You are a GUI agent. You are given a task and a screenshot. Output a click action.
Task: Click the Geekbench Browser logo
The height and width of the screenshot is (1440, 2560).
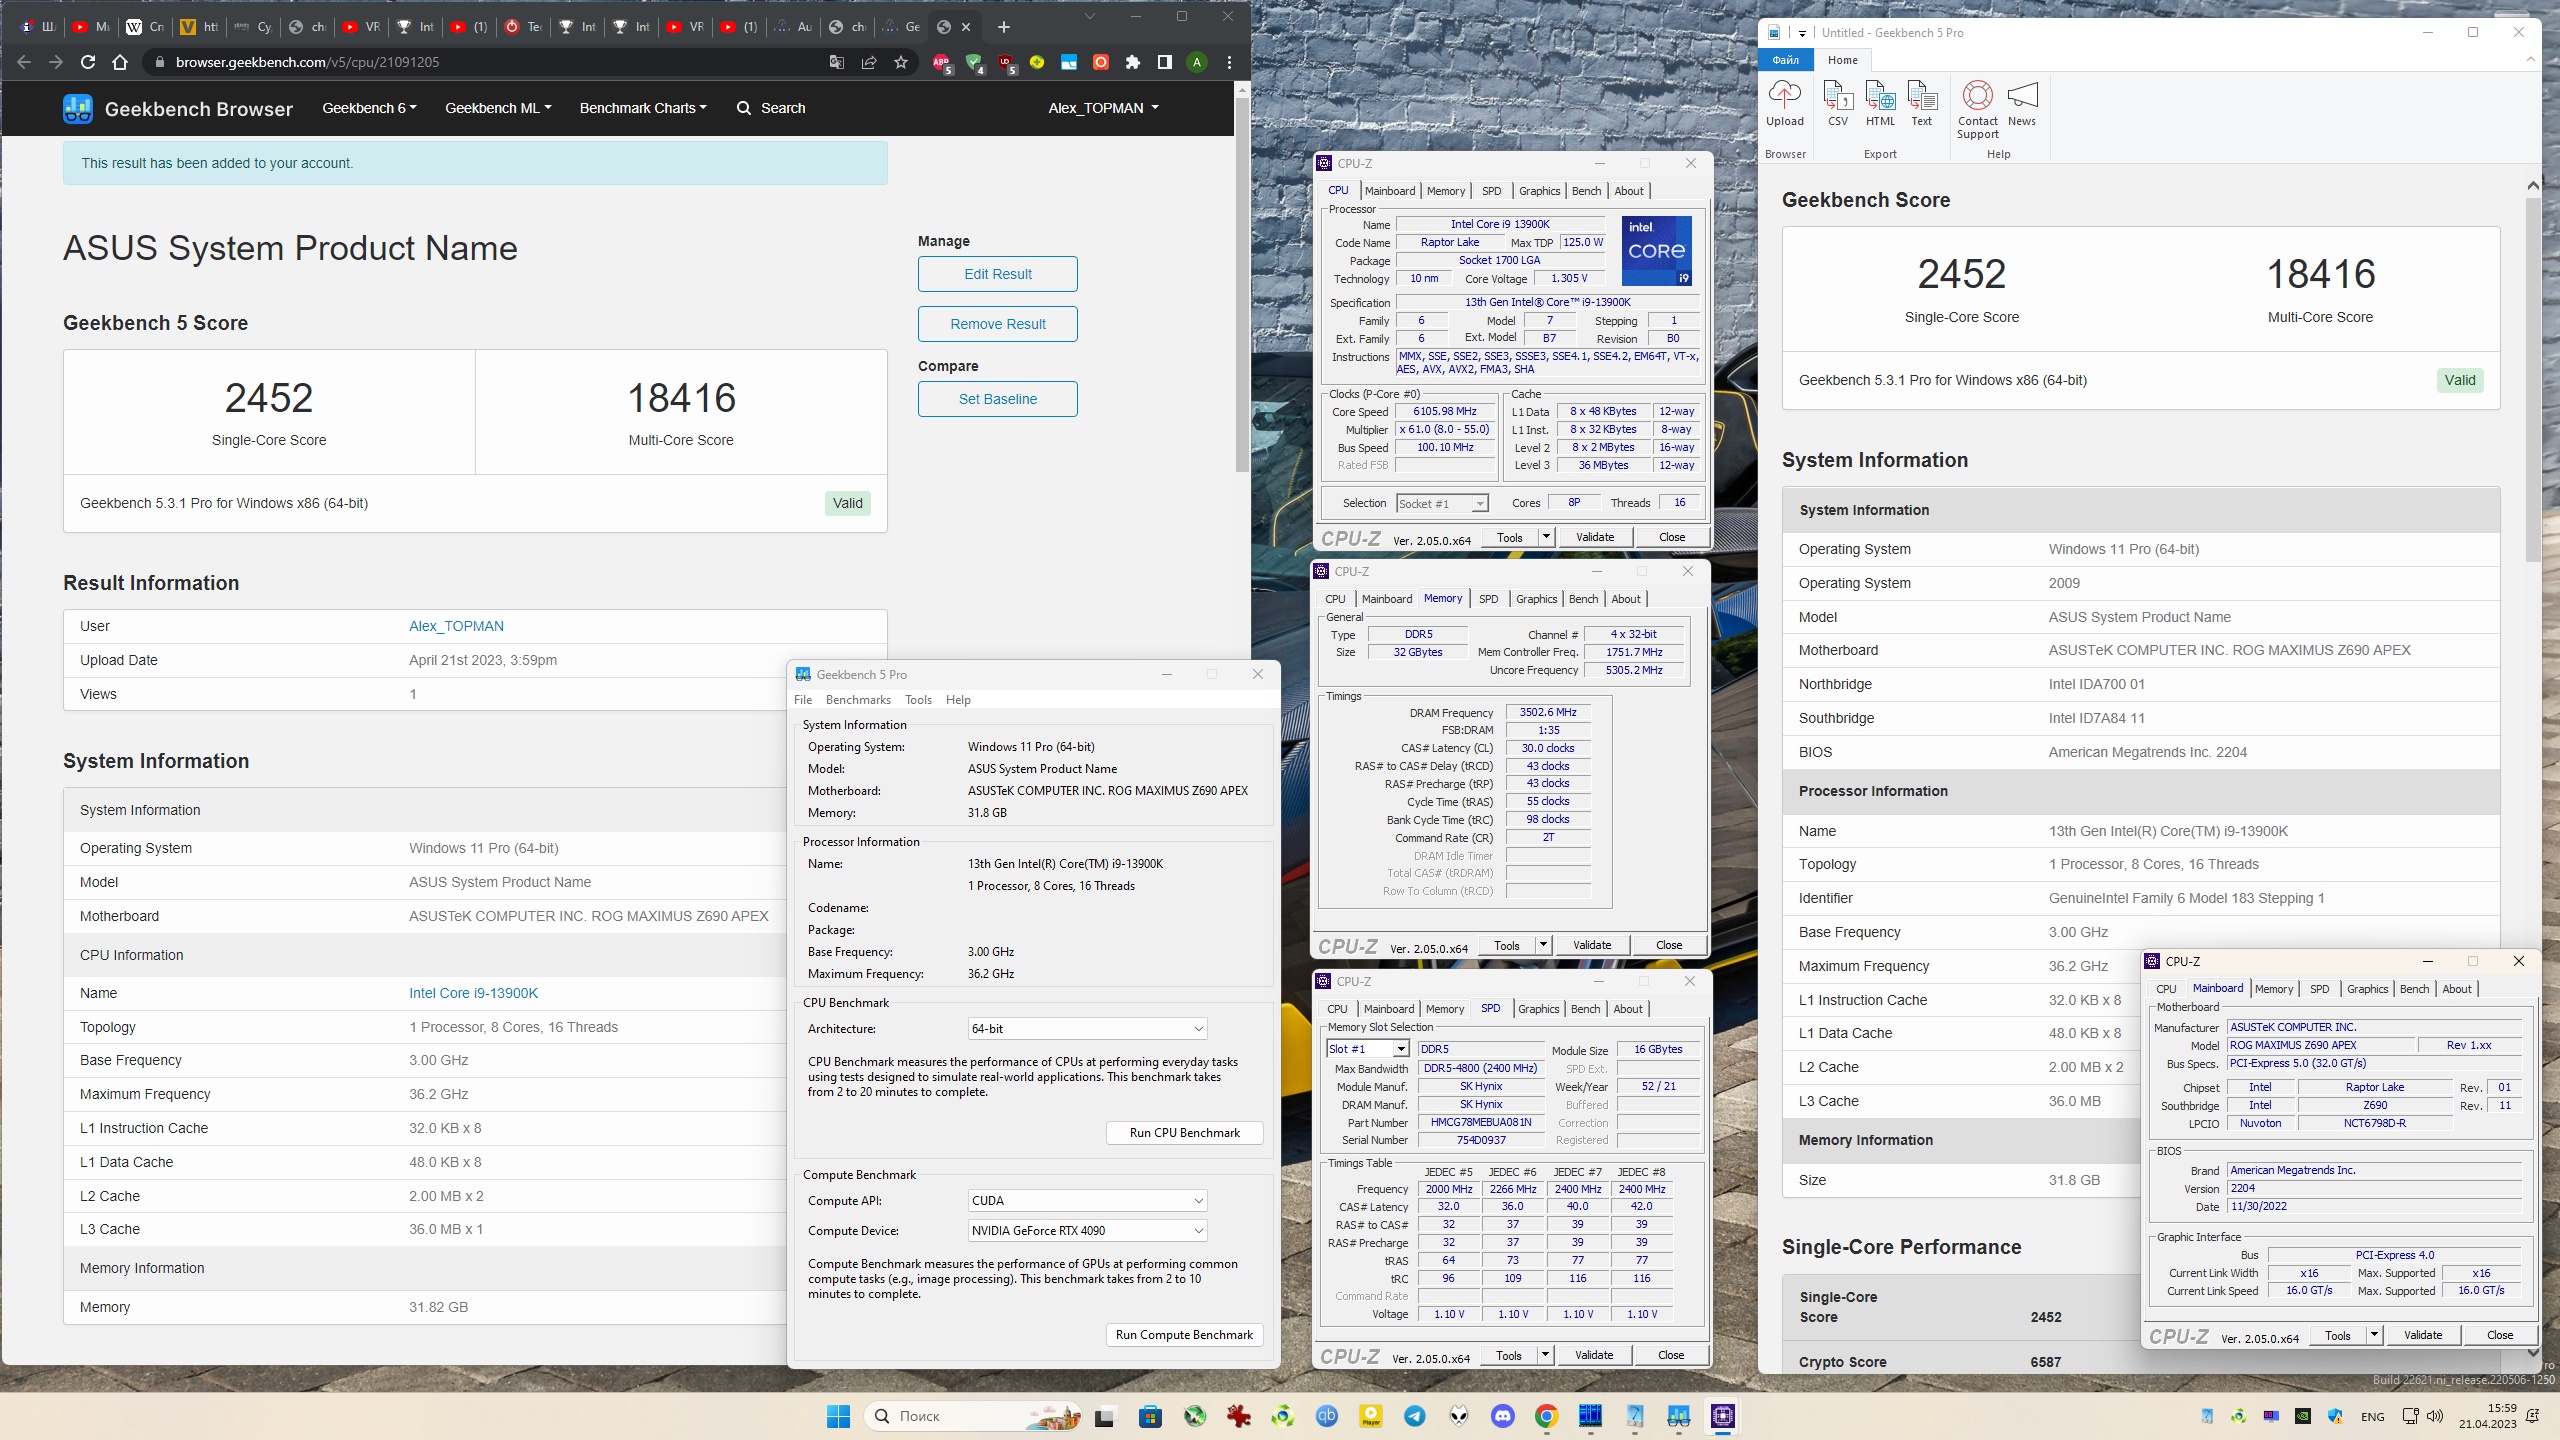tap(178, 108)
